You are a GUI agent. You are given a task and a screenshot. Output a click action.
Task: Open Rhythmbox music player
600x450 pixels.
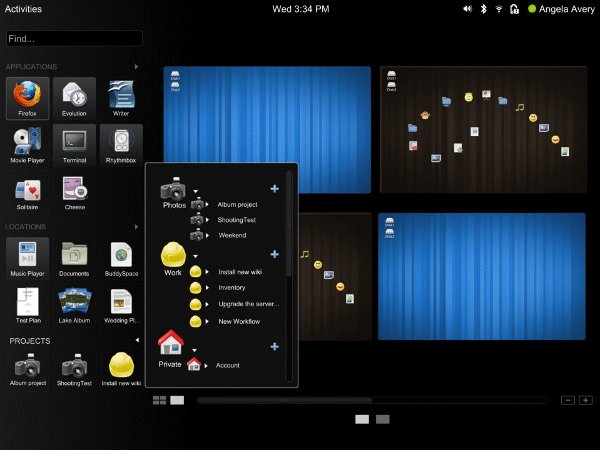(x=122, y=146)
